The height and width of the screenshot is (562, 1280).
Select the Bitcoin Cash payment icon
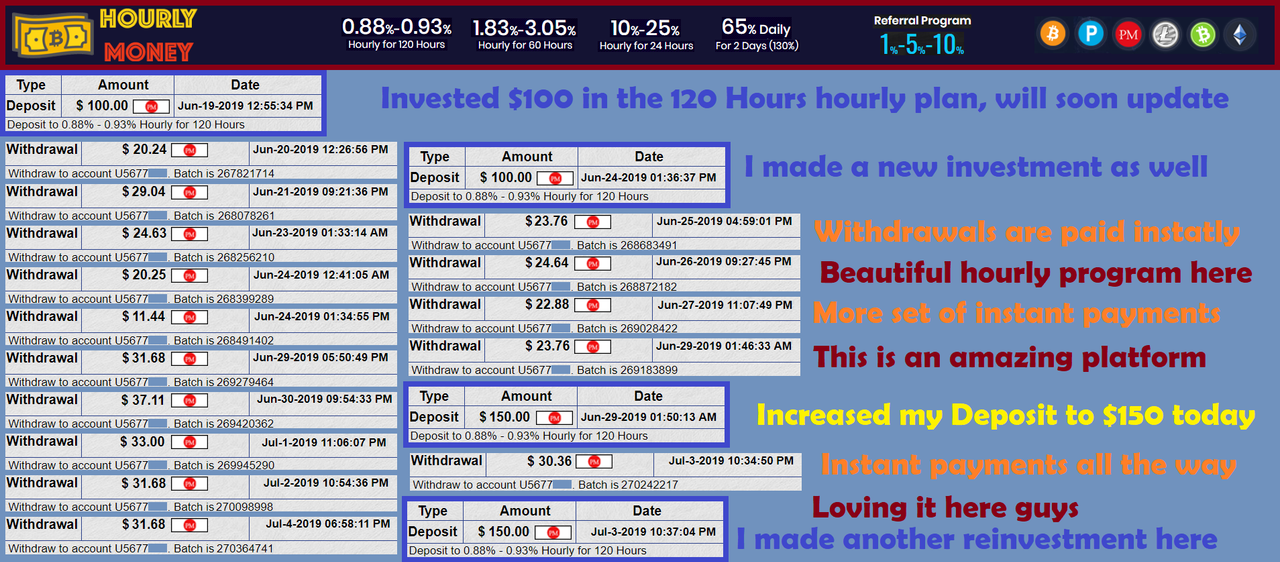click(1202, 34)
